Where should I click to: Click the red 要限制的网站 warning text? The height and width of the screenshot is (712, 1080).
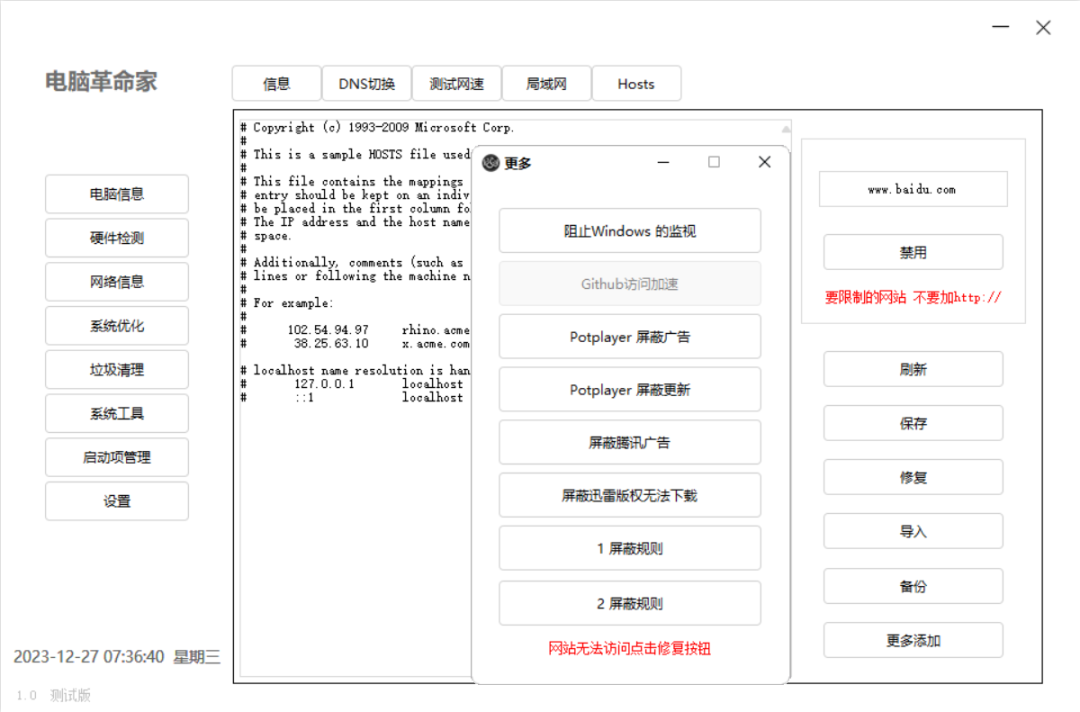point(913,297)
